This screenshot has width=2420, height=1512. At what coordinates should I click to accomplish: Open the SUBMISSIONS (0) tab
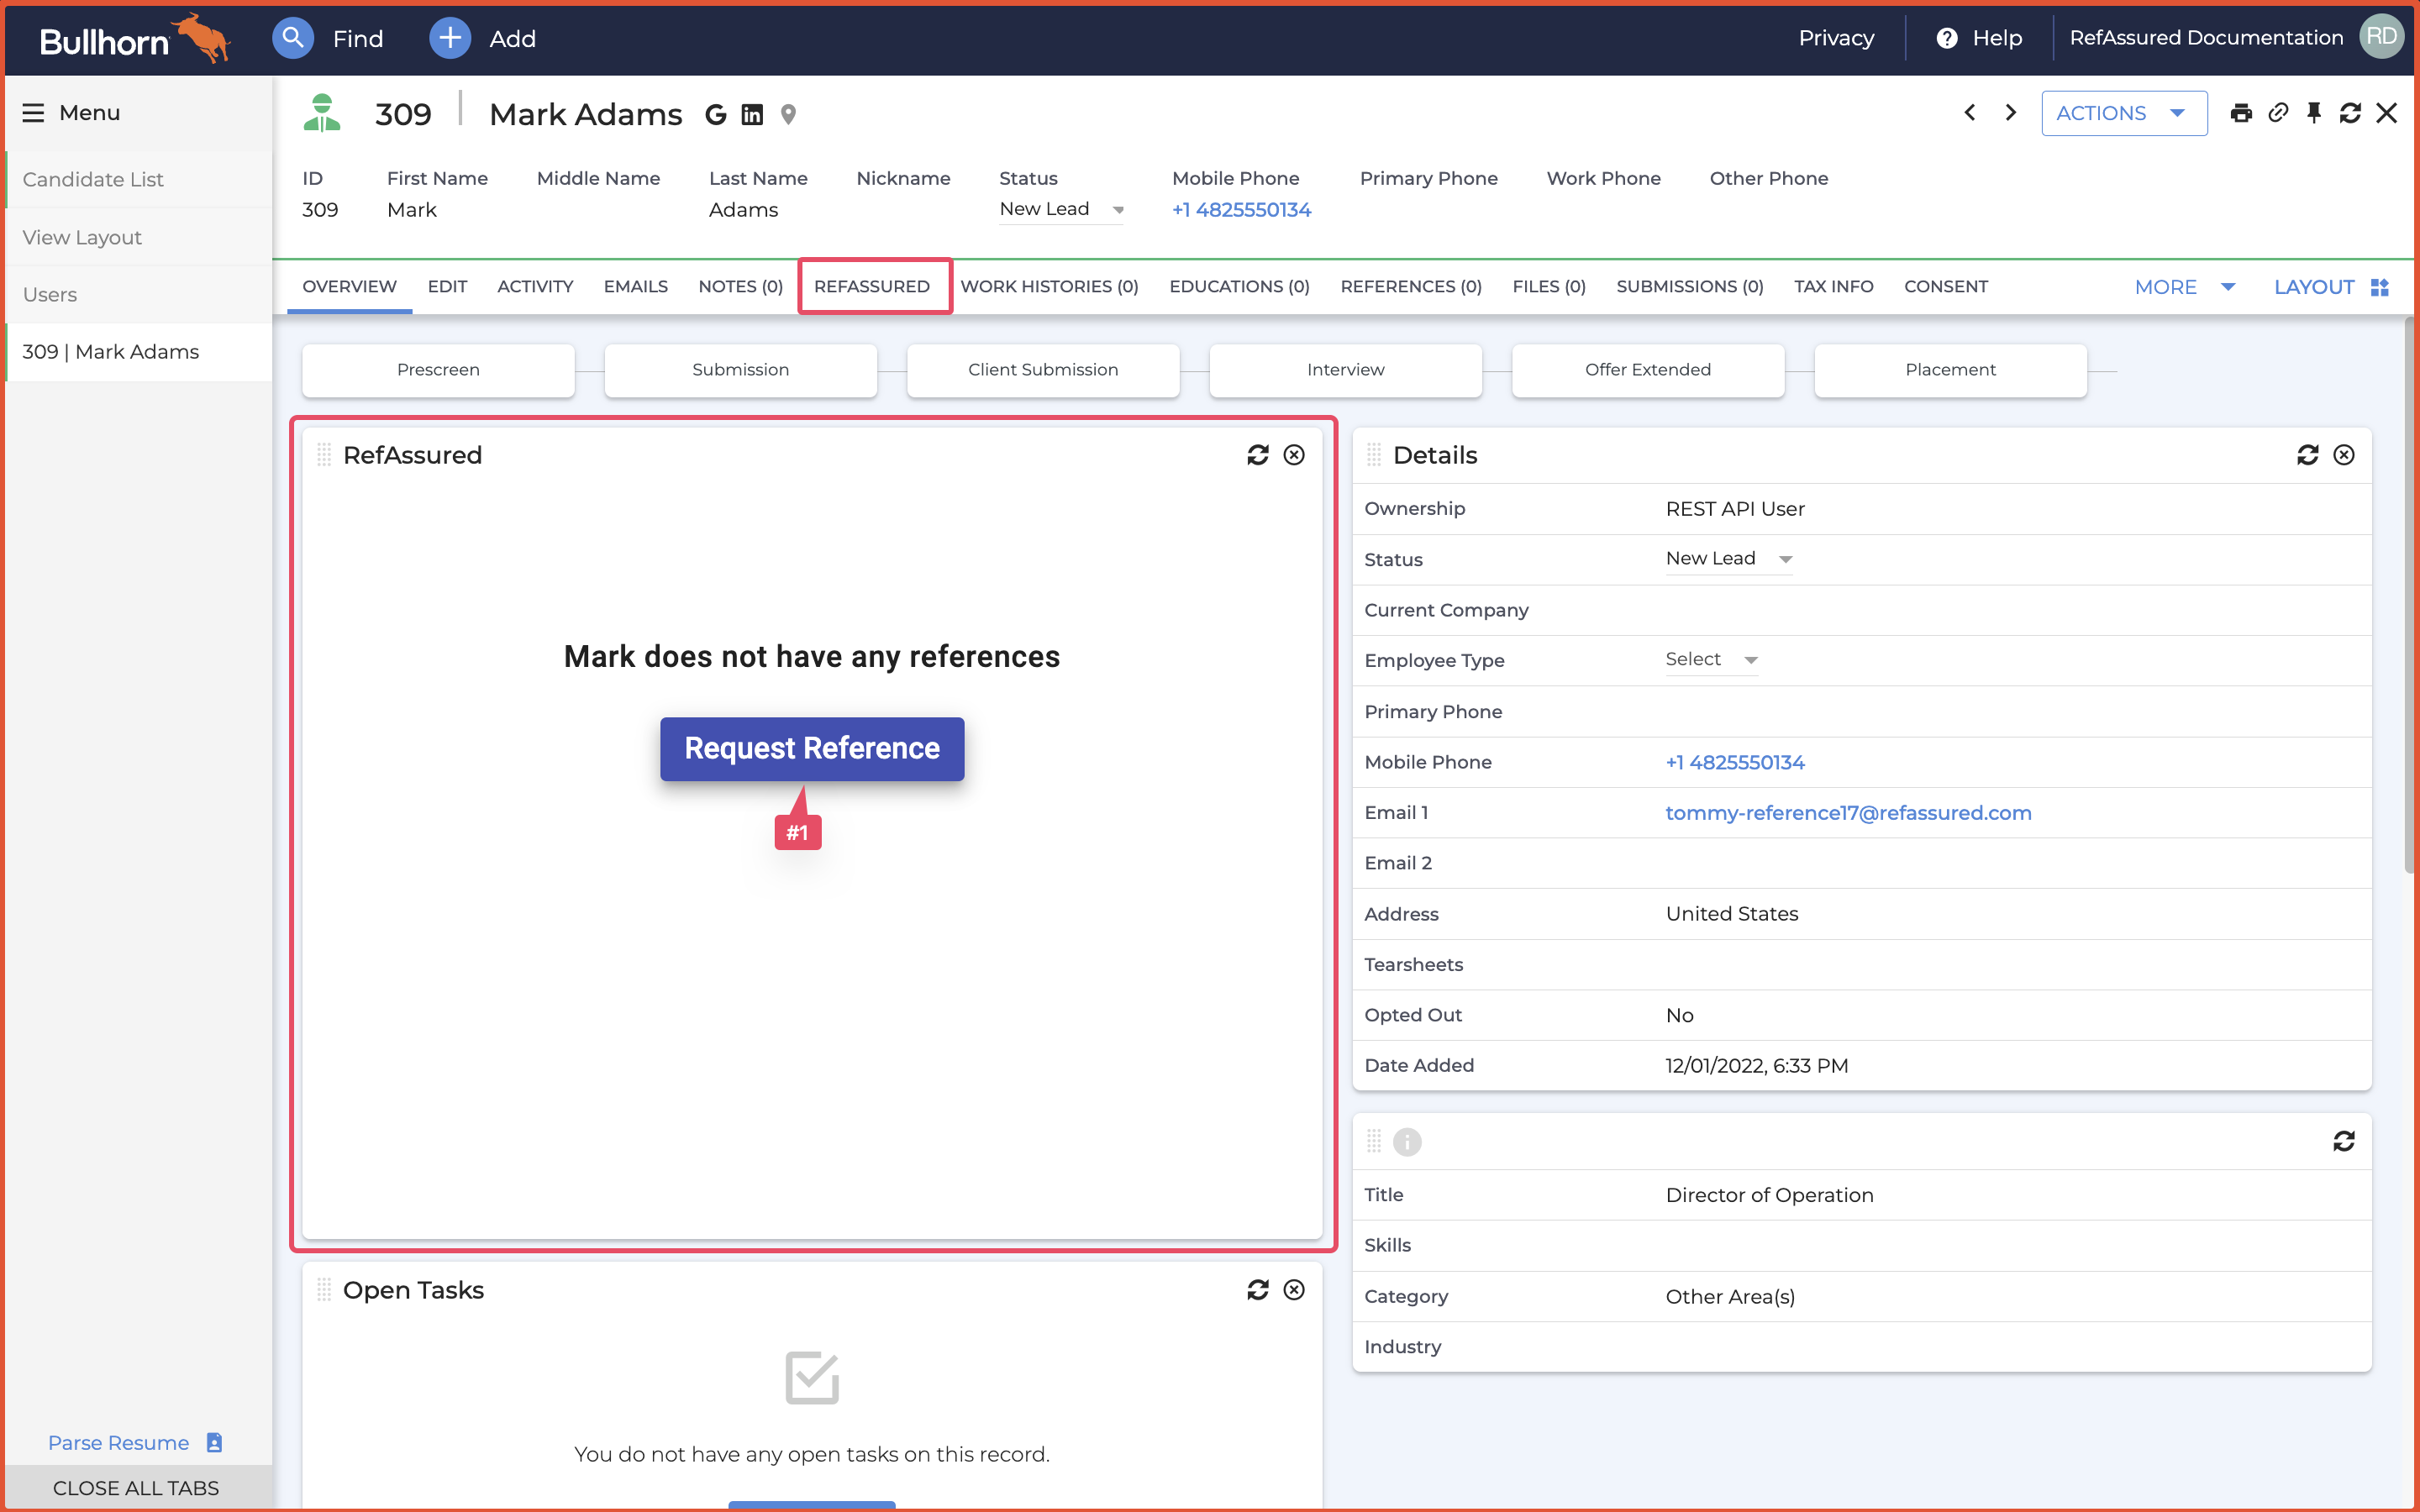(1690, 287)
